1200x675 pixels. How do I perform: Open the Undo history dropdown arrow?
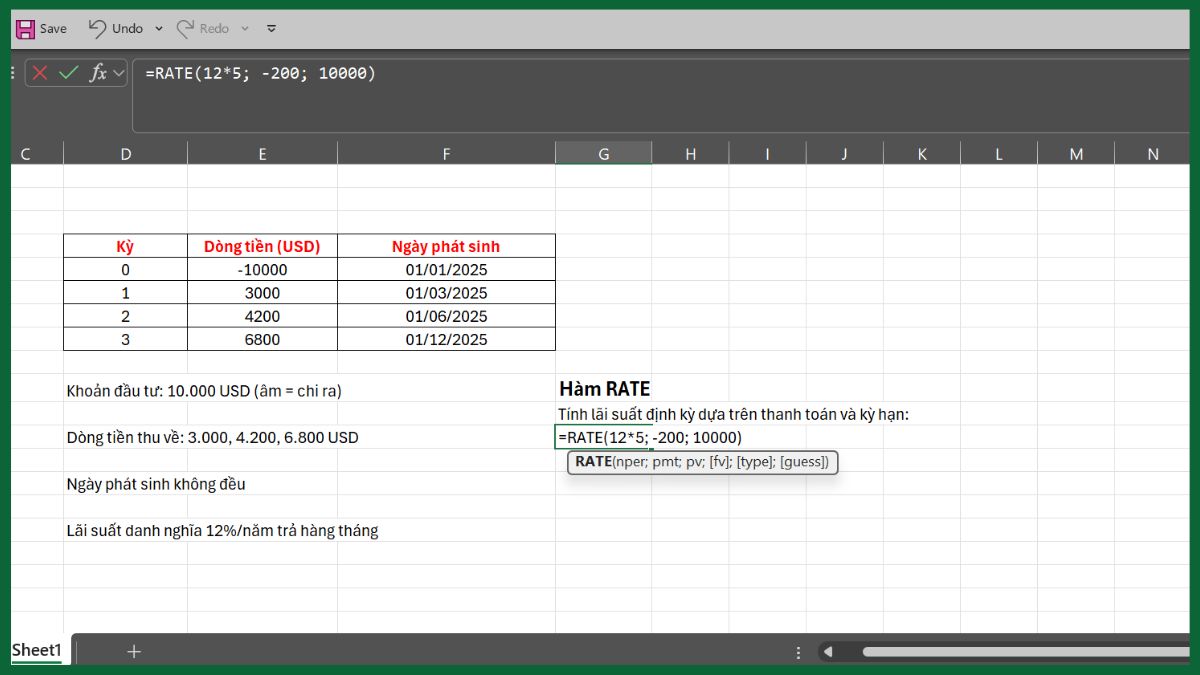pyautogui.click(x=159, y=28)
